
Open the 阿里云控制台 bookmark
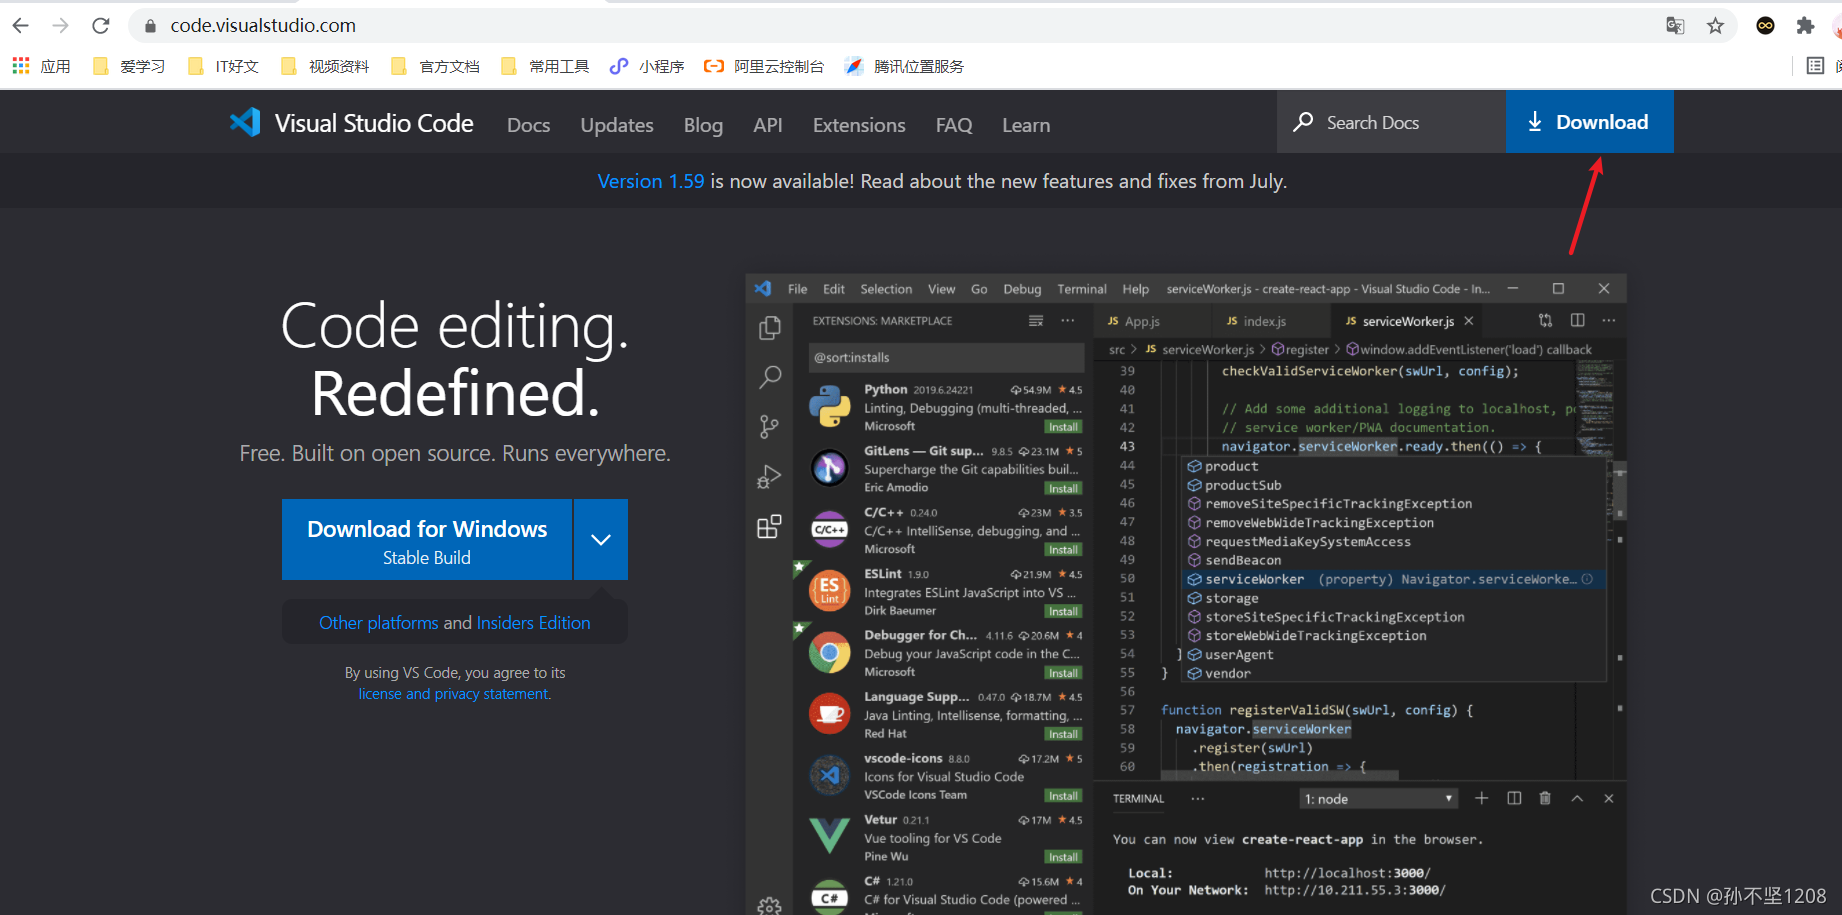[764, 66]
